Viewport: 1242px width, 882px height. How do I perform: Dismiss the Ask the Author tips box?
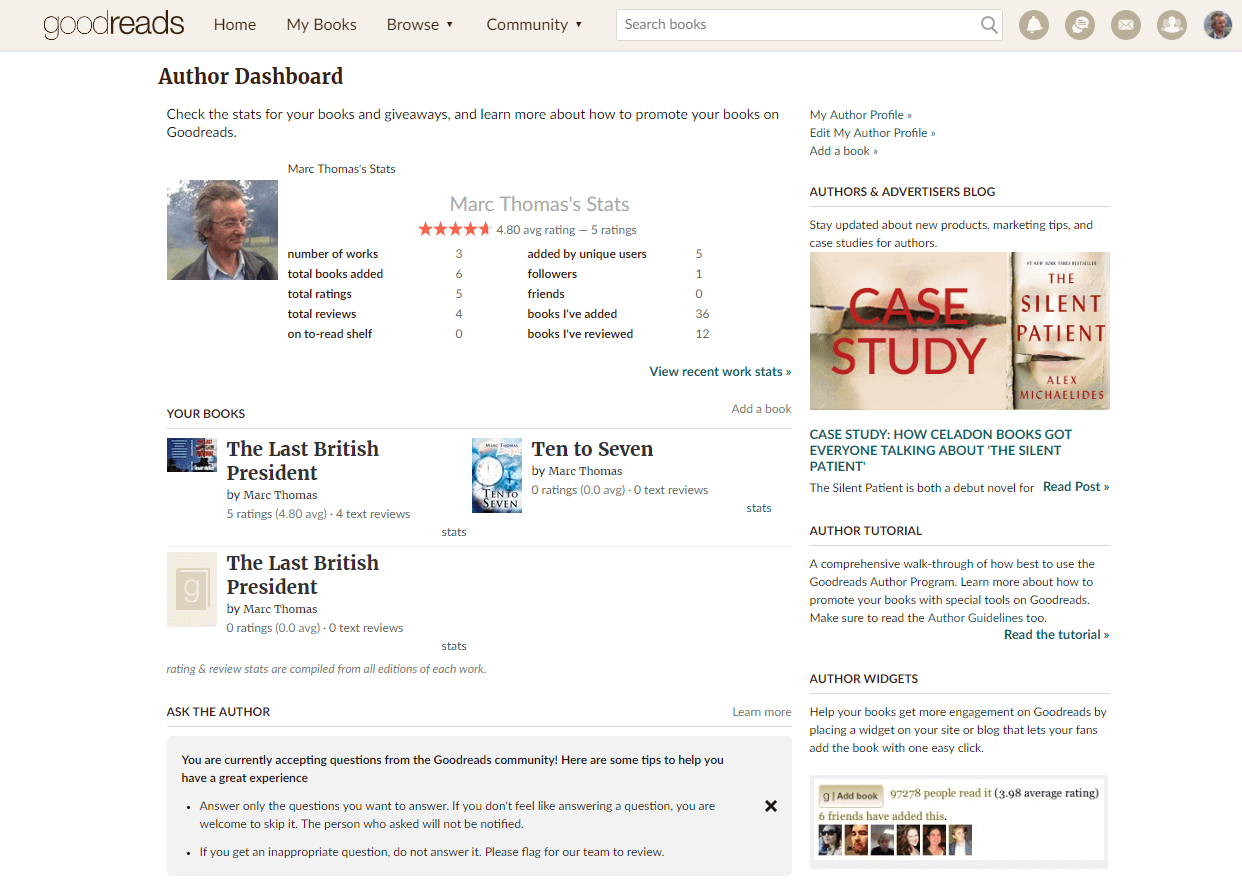click(x=771, y=806)
